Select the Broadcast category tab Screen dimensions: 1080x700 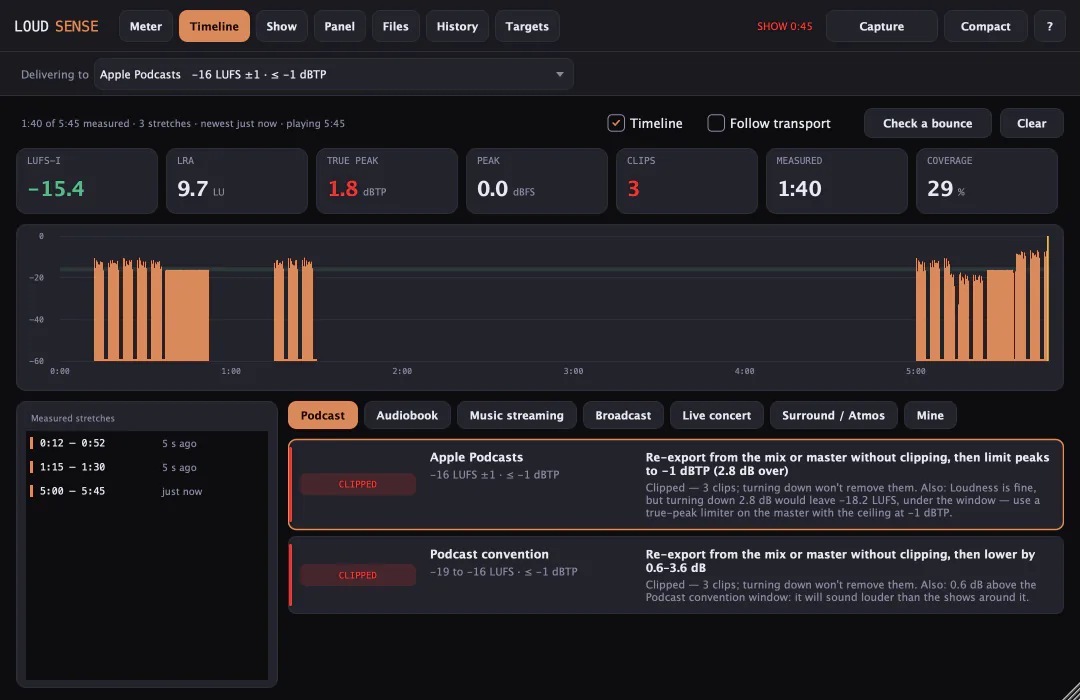(x=623, y=415)
